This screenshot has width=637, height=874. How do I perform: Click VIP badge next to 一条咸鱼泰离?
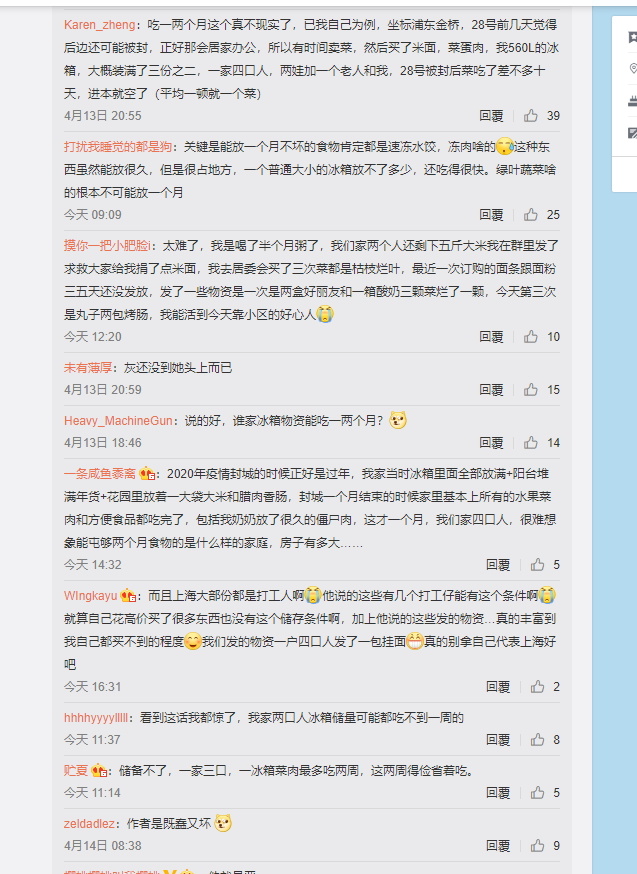coord(147,474)
